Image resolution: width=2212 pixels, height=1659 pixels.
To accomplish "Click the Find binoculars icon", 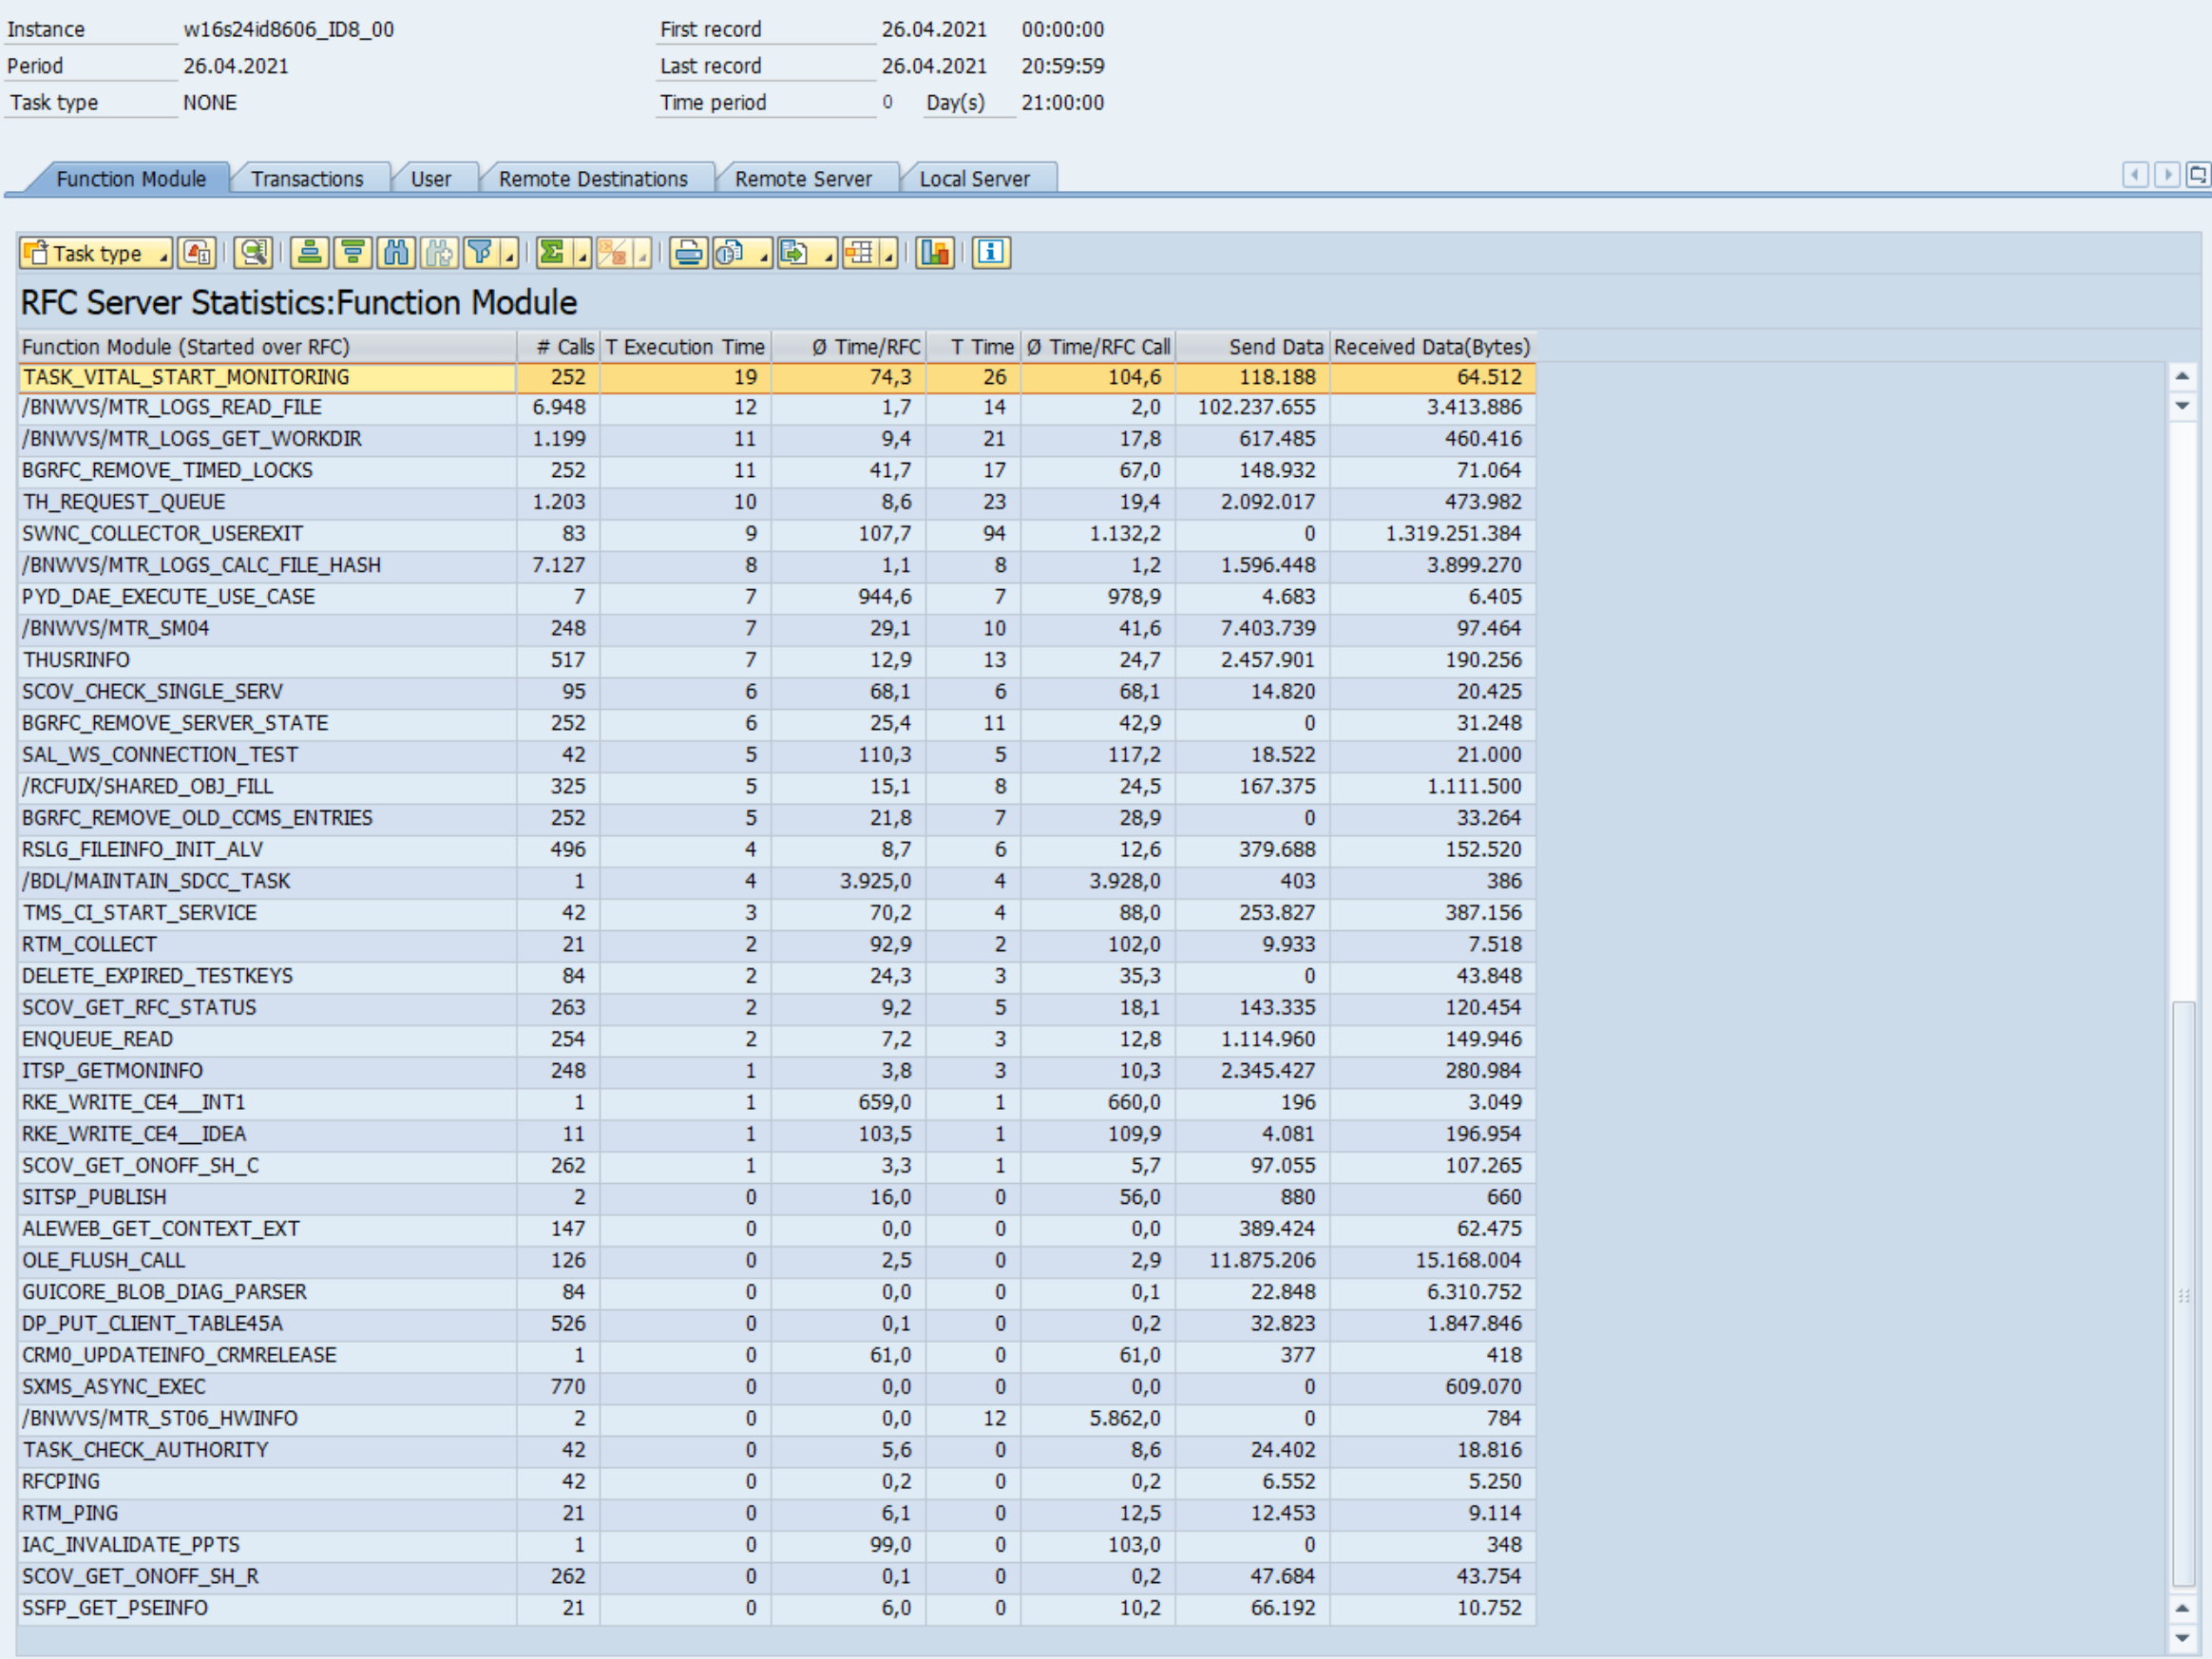I will coord(397,253).
